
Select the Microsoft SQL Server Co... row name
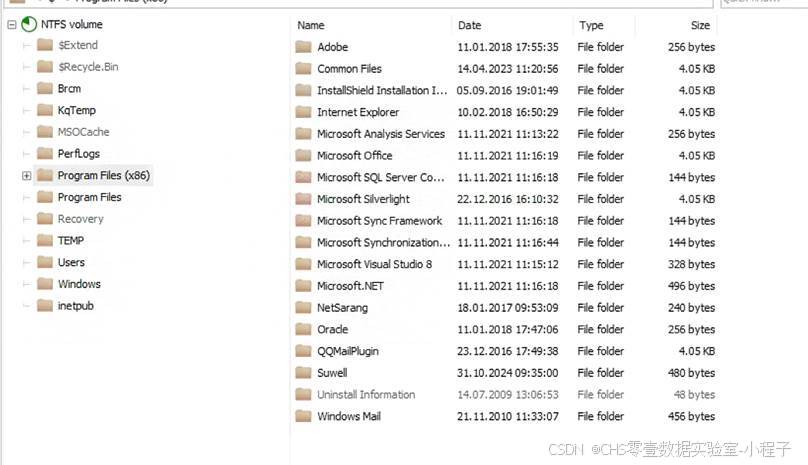(x=380, y=177)
